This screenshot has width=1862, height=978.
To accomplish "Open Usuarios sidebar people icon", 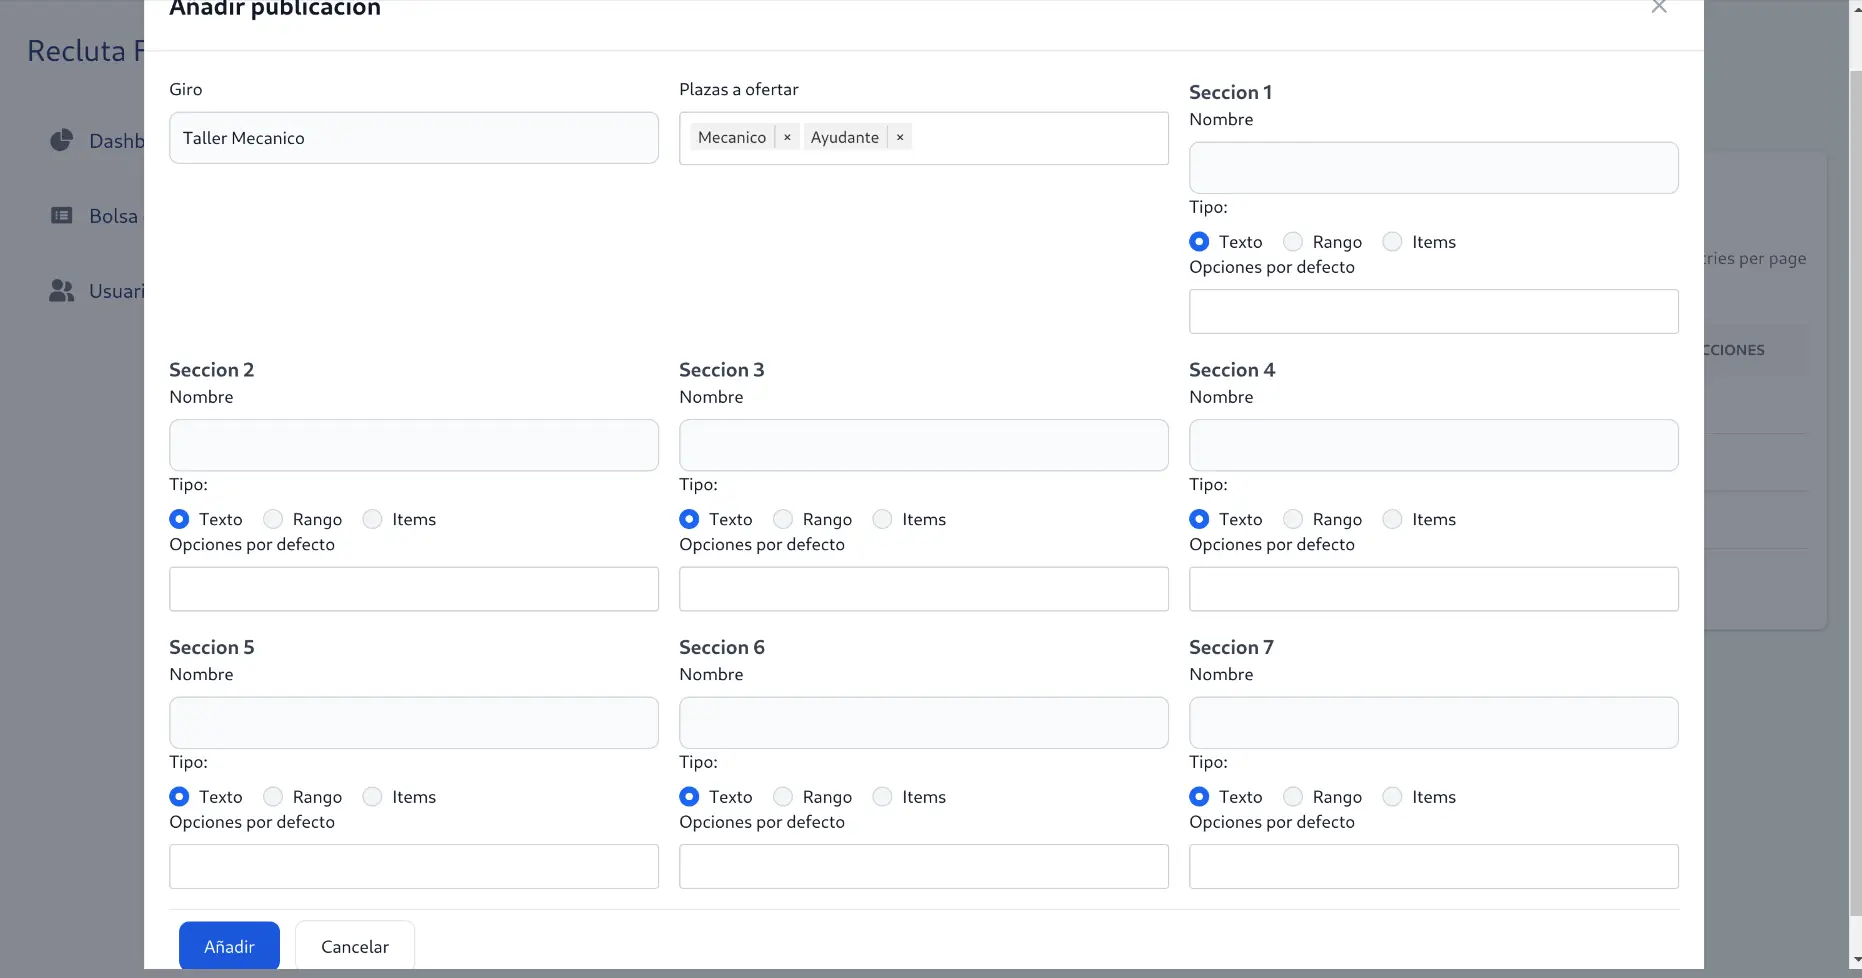I will click(x=62, y=291).
